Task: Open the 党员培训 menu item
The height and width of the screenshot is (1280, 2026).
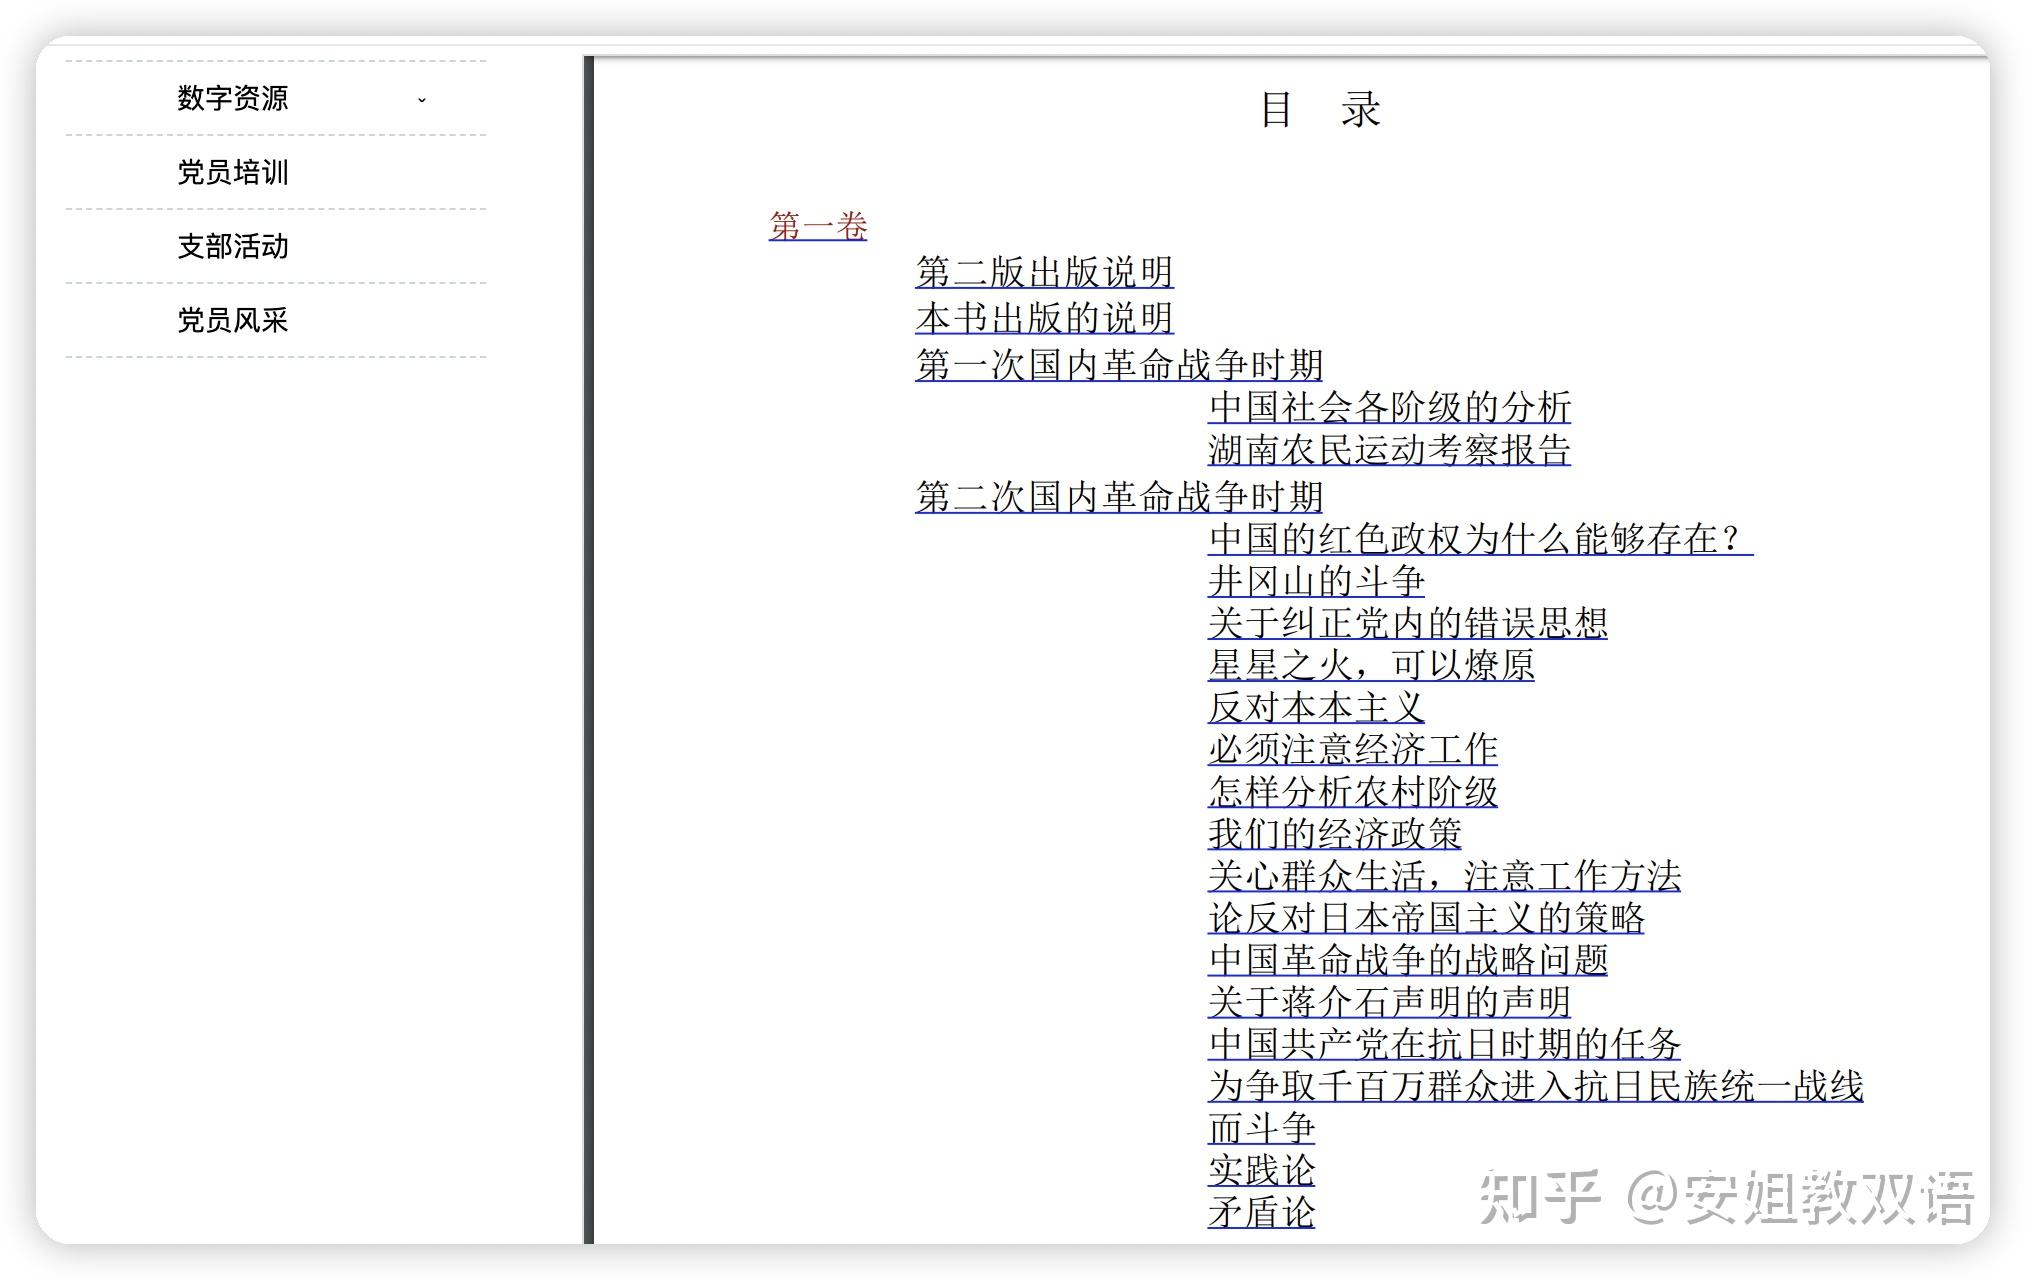Action: pos(232,172)
